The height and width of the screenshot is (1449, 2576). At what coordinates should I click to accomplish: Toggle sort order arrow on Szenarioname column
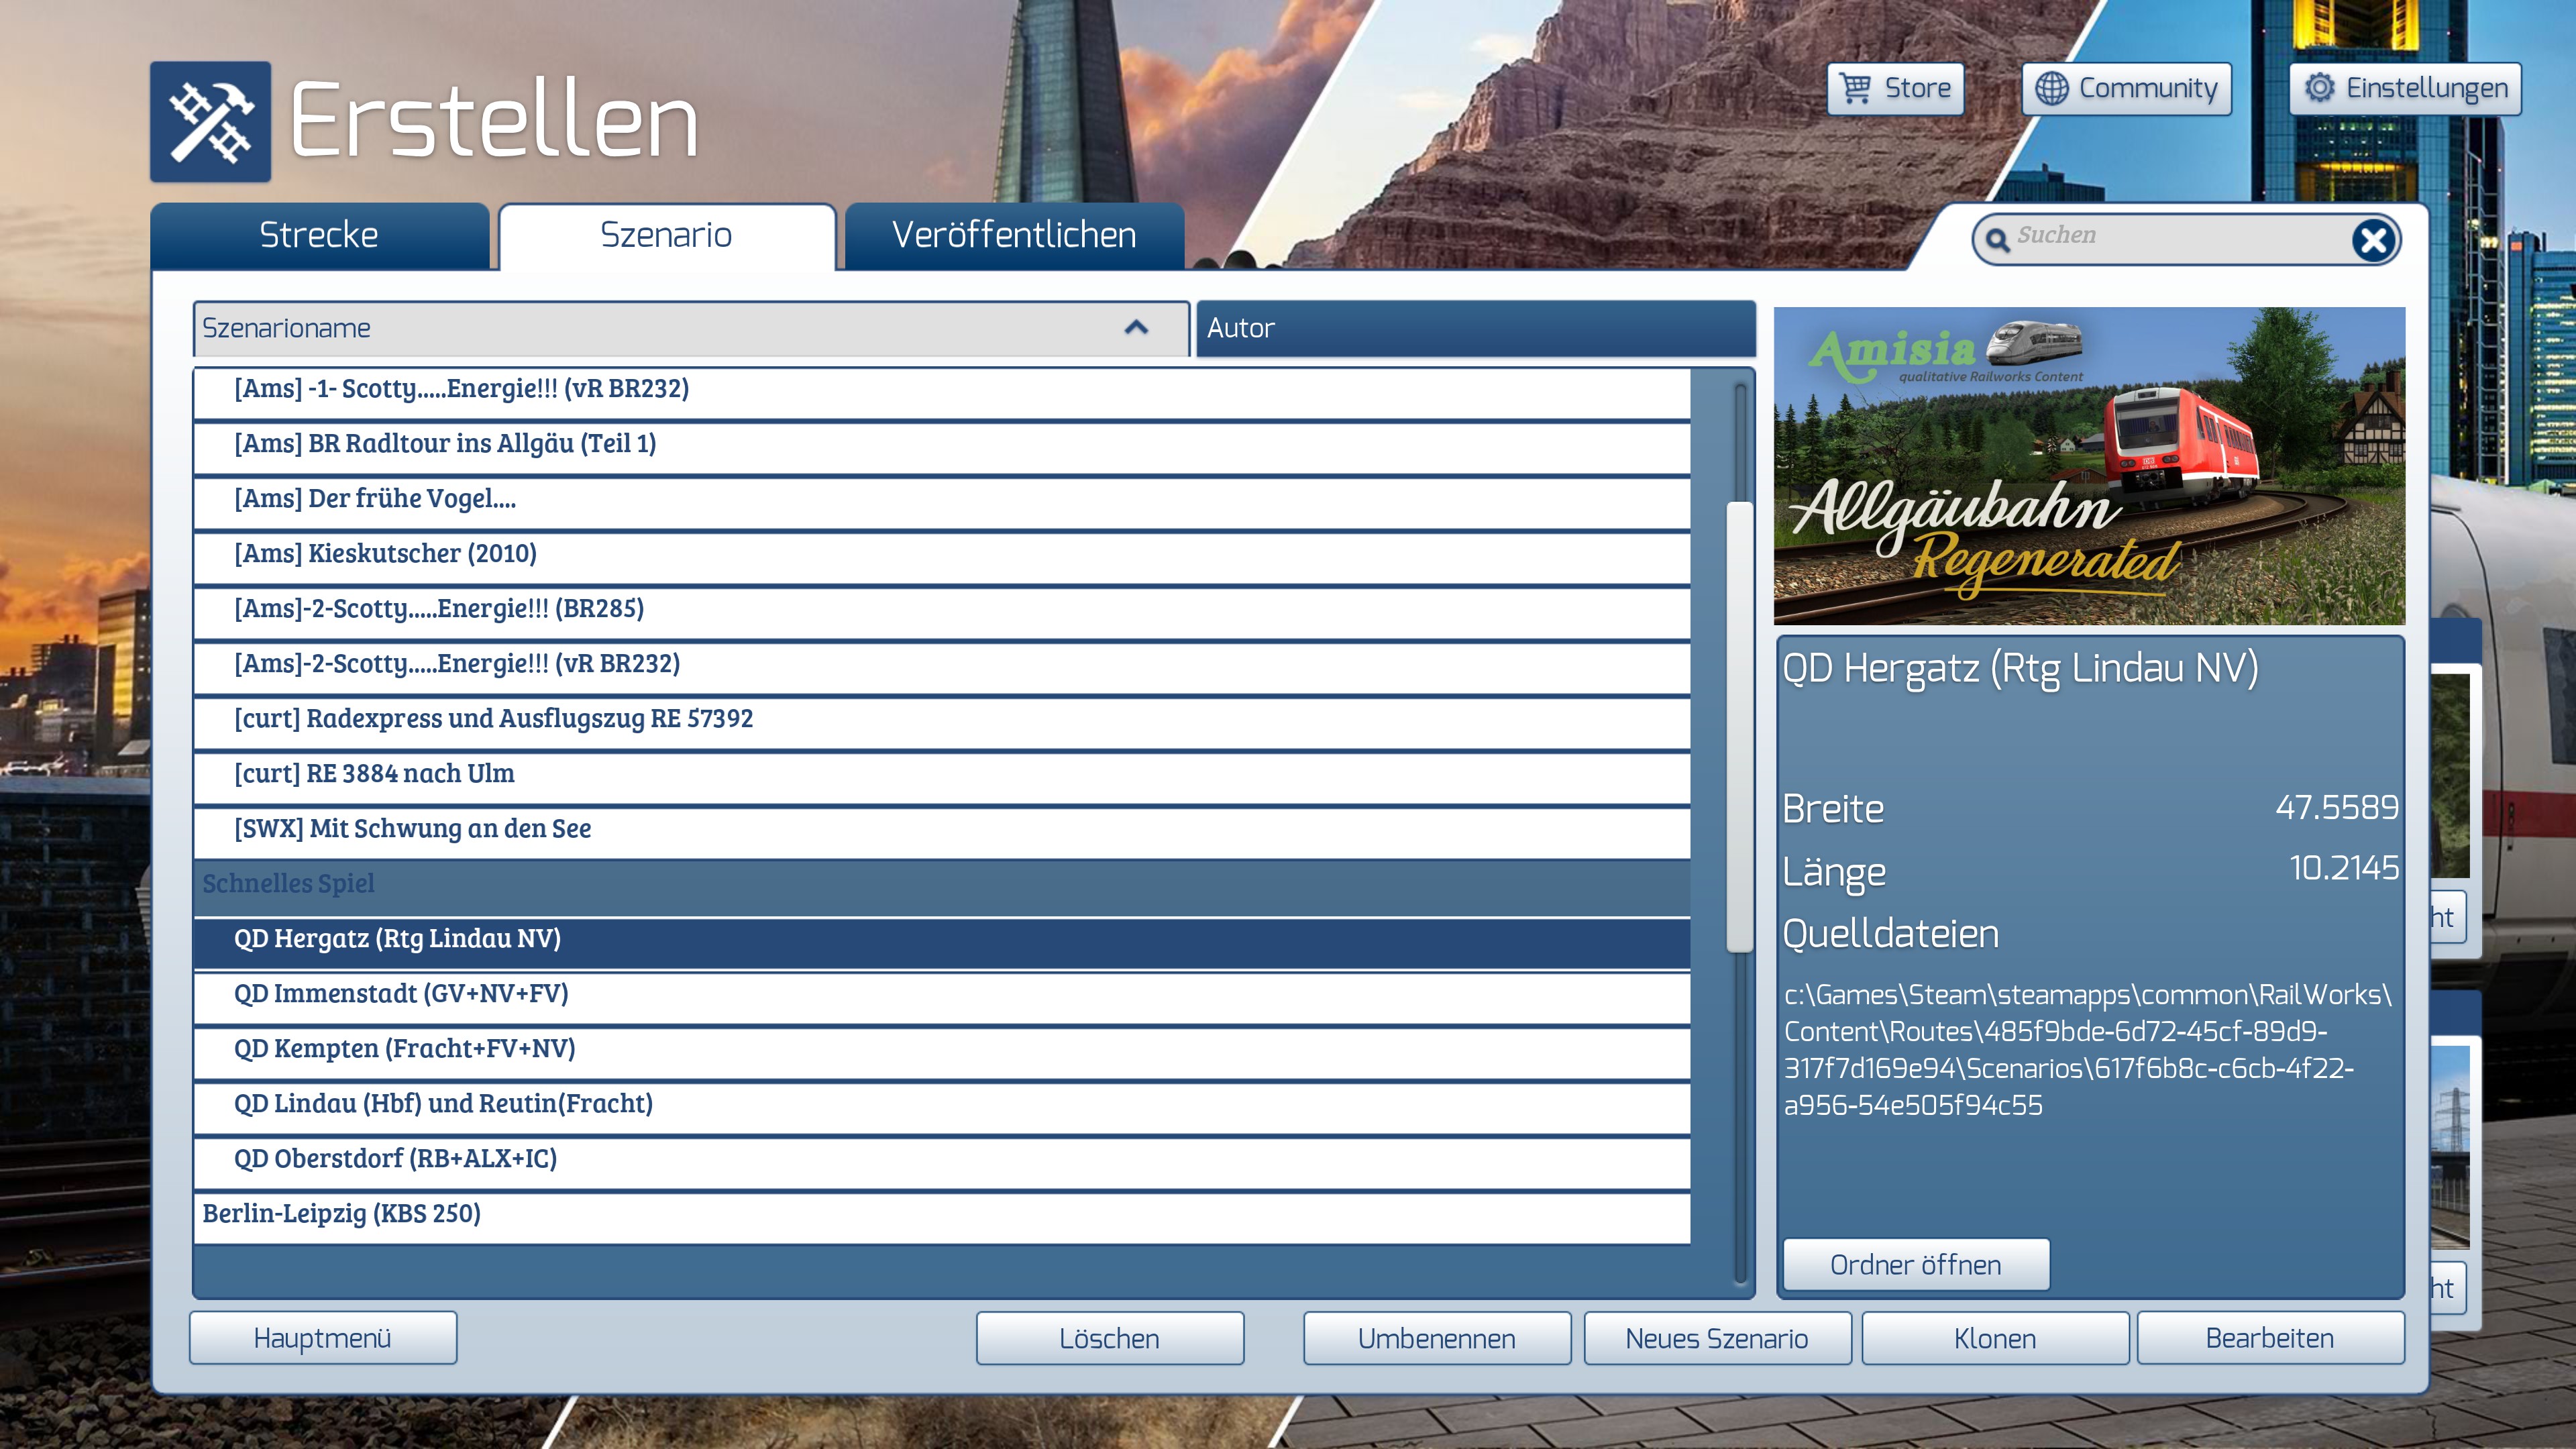[1136, 328]
